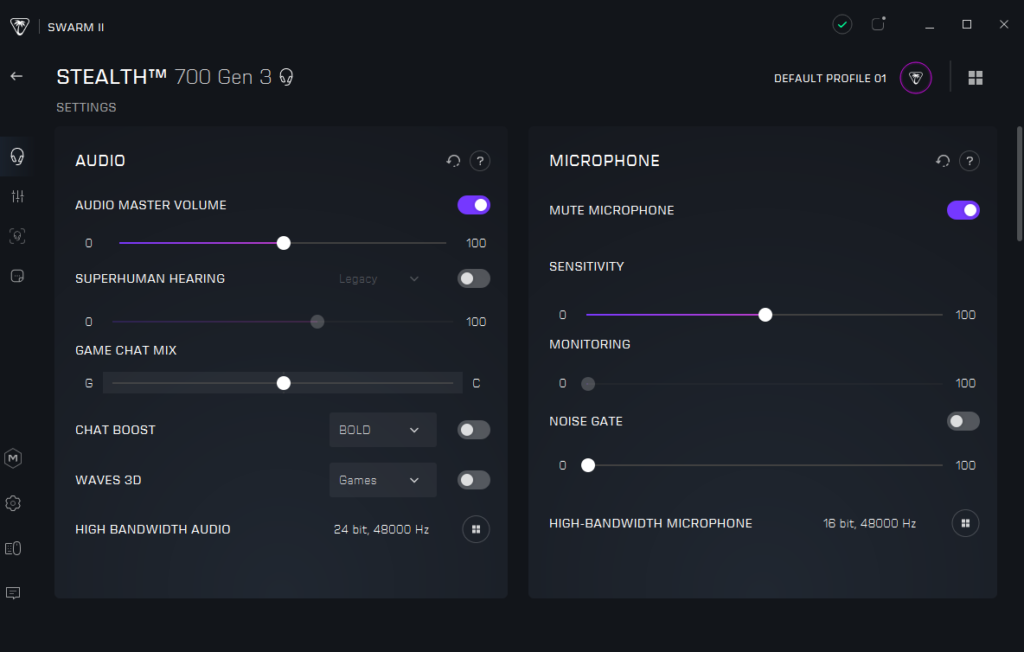Select the headset settings sidebar tab
This screenshot has width=1024, height=652.
click(x=17, y=156)
